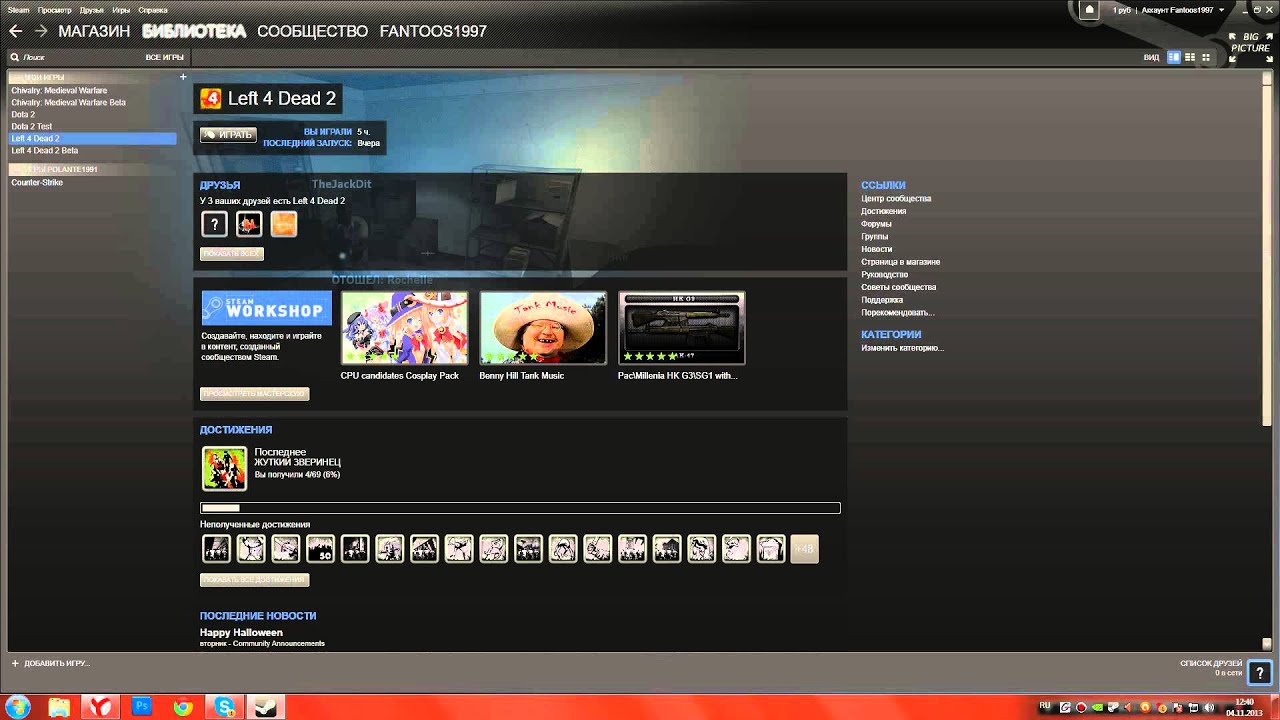Image resolution: width=1280 pixels, height=720 pixels.
Task: Click the search magnifier icon
Action: click(x=15, y=58)
